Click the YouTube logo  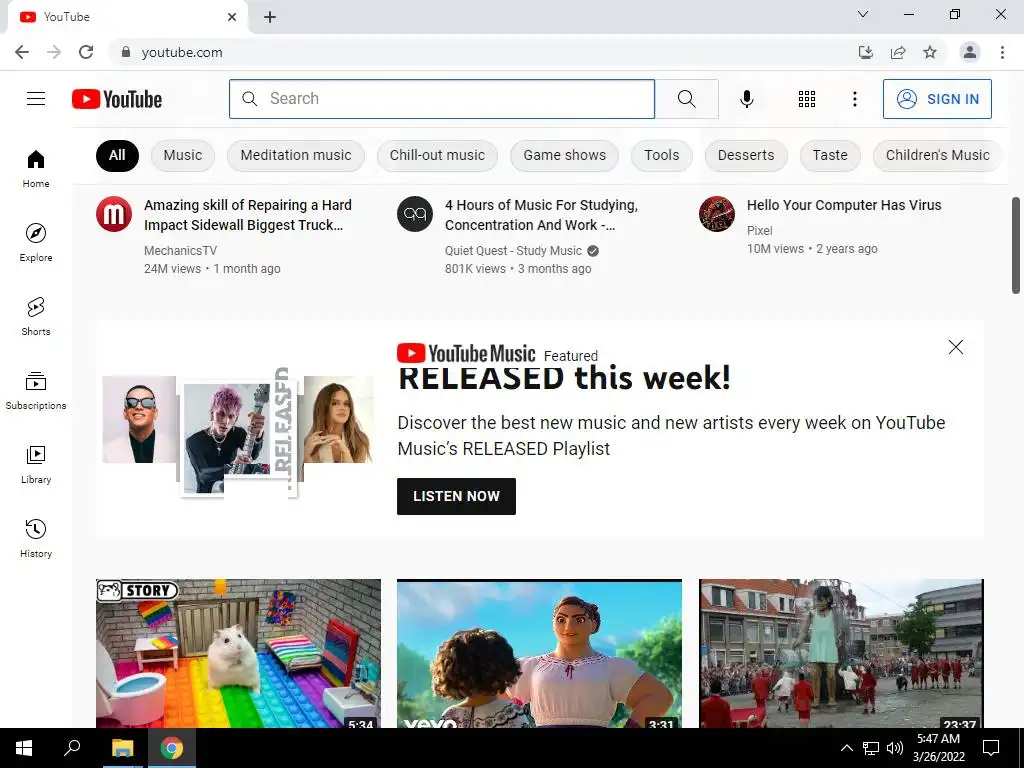(x=117, y=99)
